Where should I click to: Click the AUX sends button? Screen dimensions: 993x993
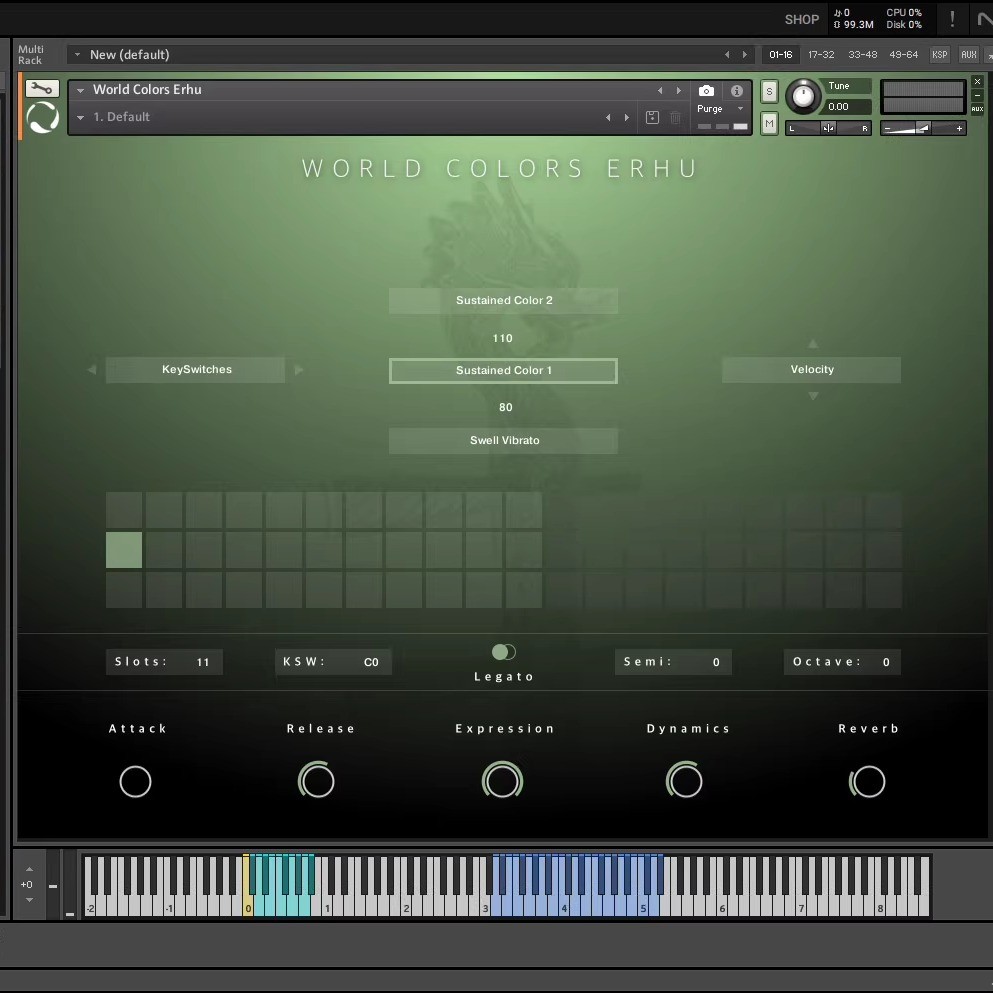coord(968,55)
